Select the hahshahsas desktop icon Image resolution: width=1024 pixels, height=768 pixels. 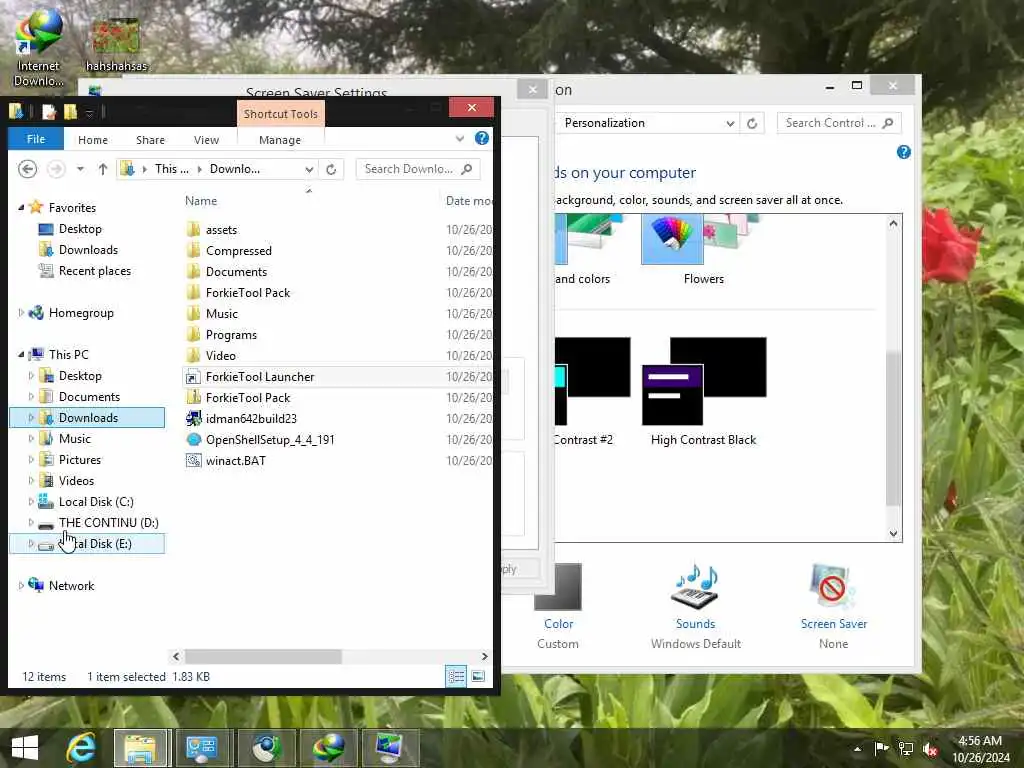116,46
